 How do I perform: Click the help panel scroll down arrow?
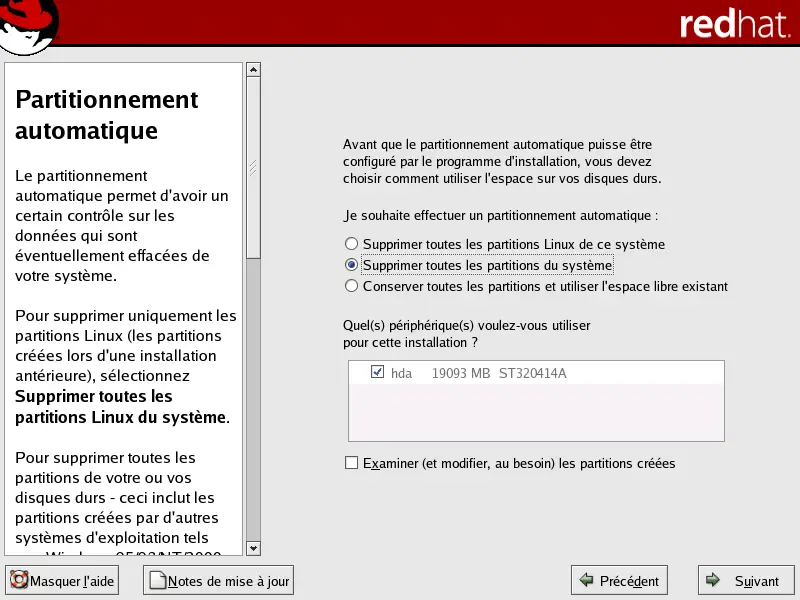pyautogui.click(x=253, y=547)
